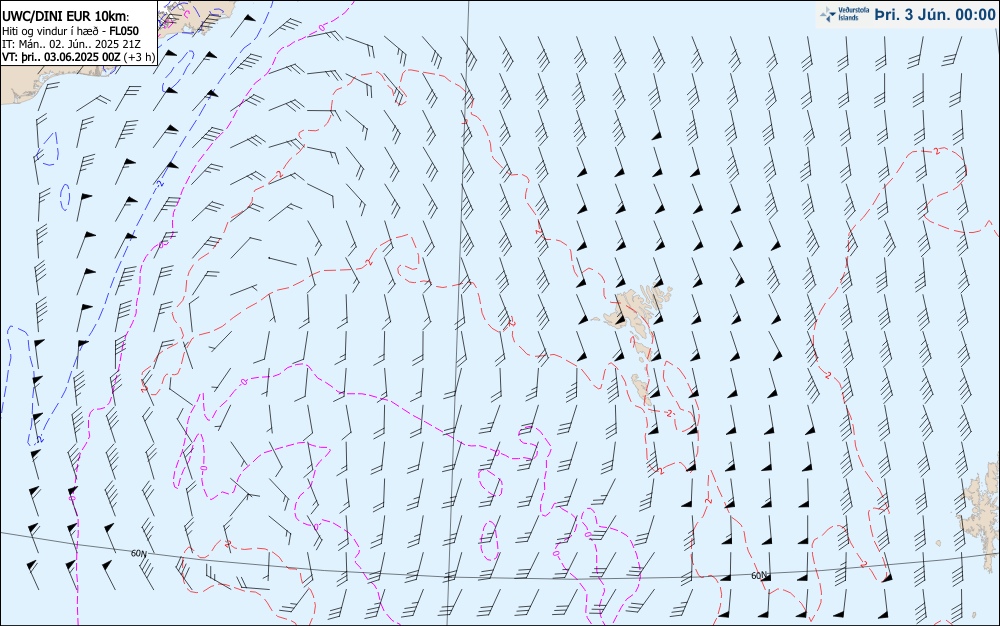
Task: Click the 'VT: þri.. 03.06.2025 00Z (+3 h)' line
Action: [78, 56]
